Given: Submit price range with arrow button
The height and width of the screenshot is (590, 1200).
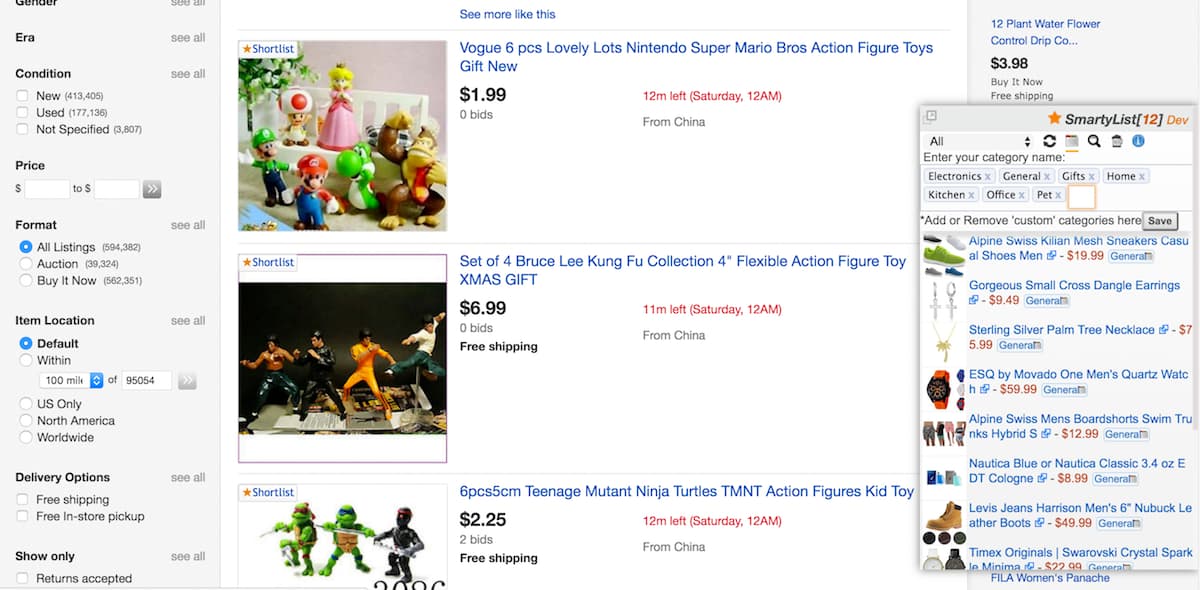Looking at the screenshot, I should [x=152, y=189].
